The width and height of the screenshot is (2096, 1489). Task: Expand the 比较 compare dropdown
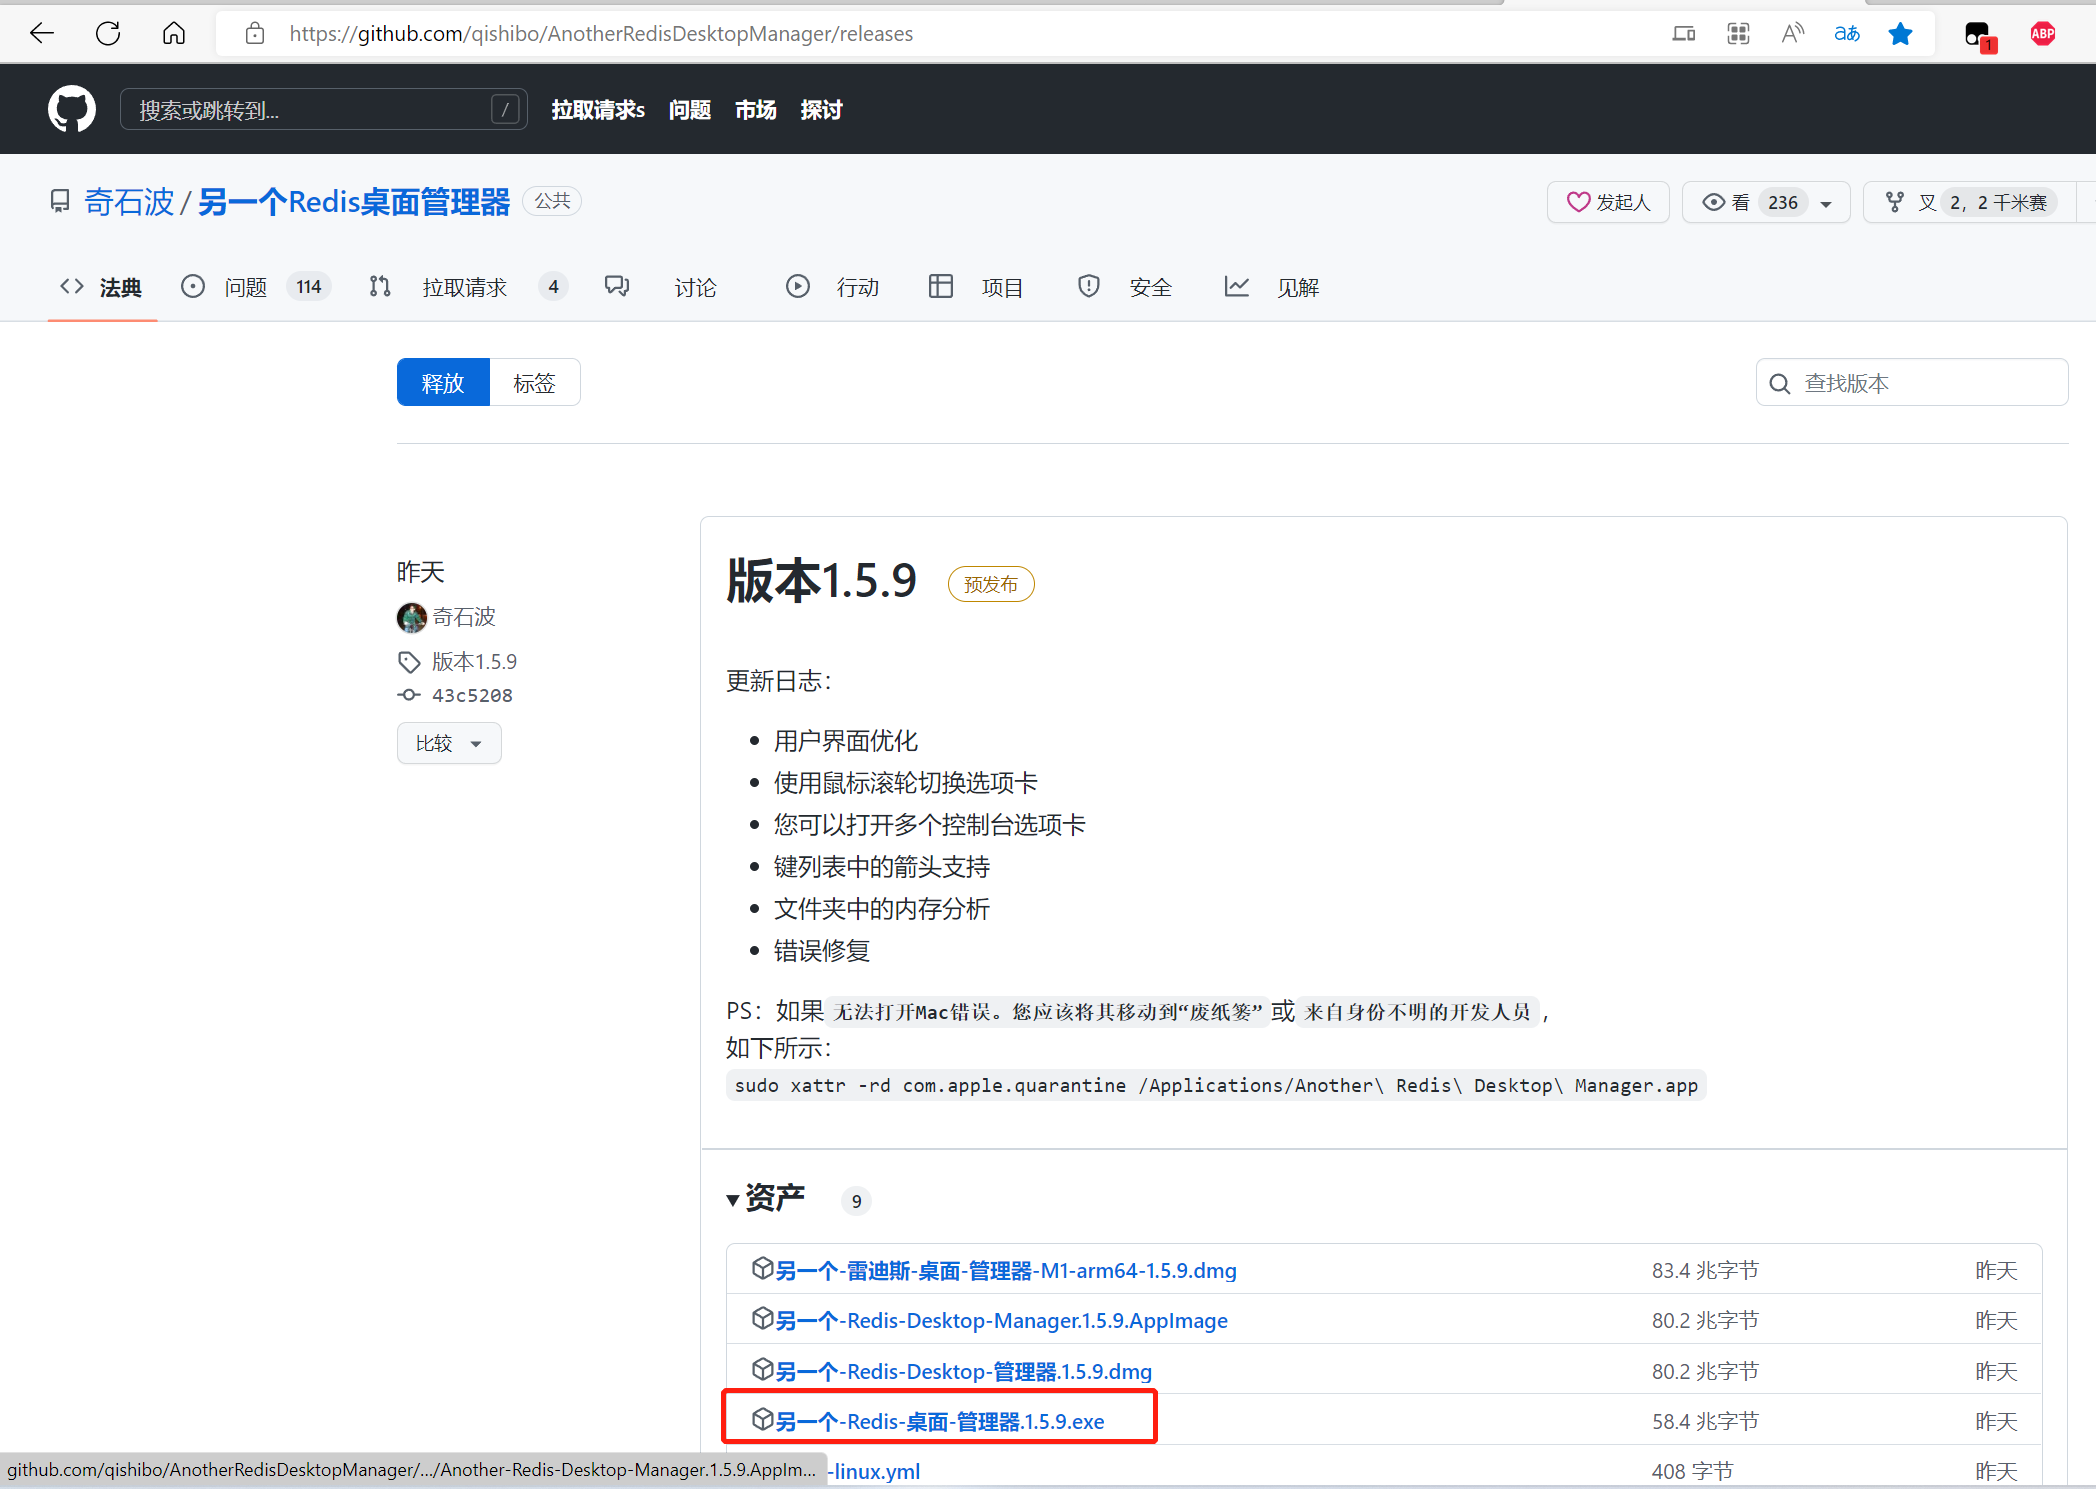(449, 743)
